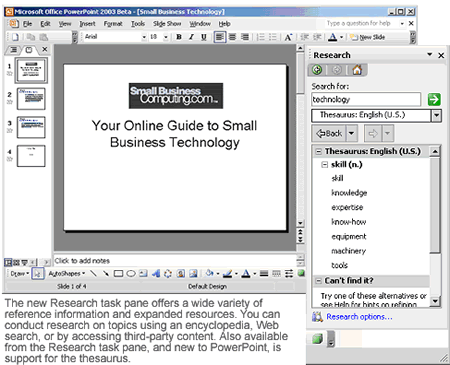
Task: Align text right
Action: 245,37
